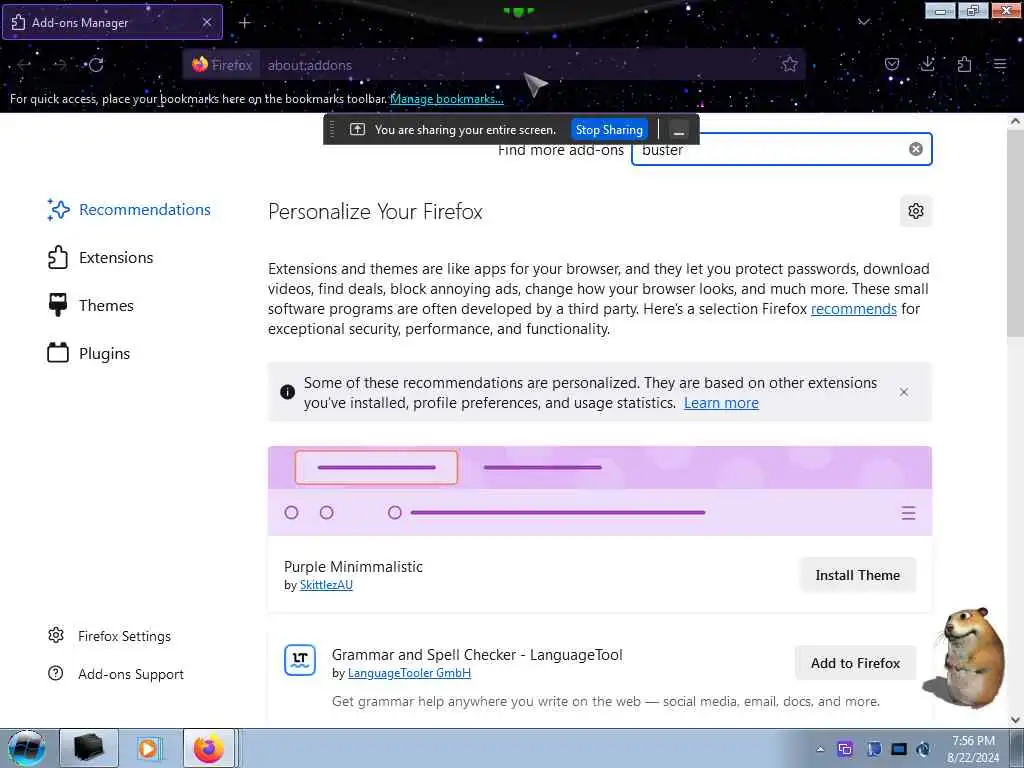
Task: Open SkittlezAU author link
Action: [x=326, y=585]
